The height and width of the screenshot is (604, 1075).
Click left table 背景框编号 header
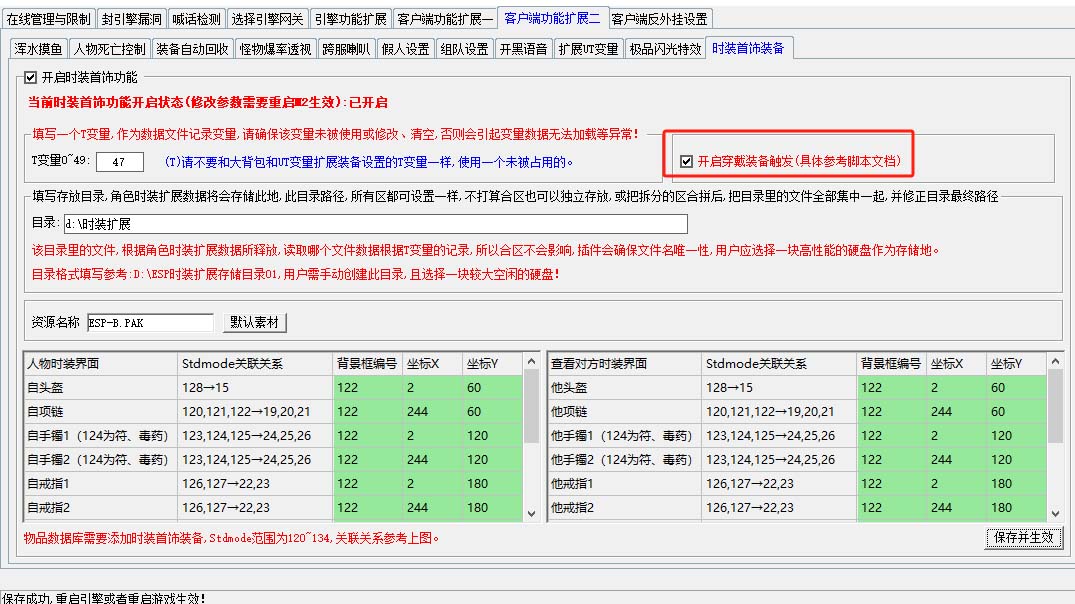point(367,363)
